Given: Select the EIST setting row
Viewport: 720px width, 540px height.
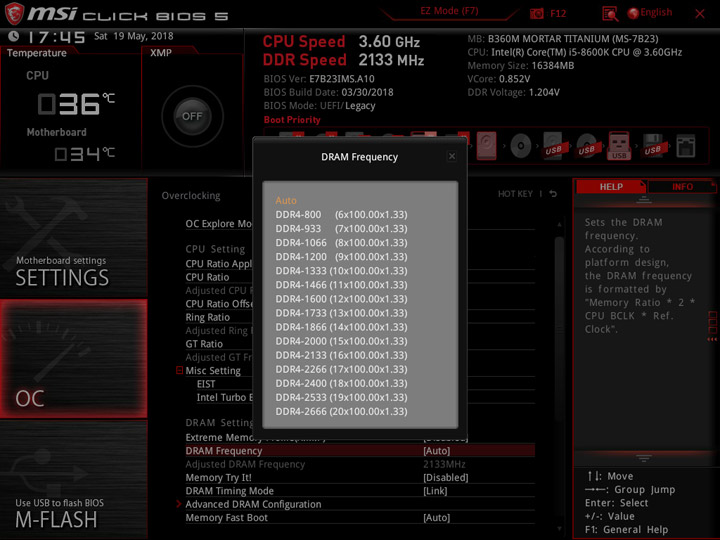Looking at the screenshot, I should point(206,384).
